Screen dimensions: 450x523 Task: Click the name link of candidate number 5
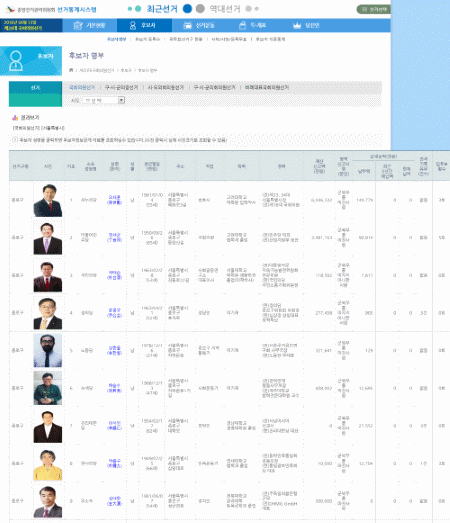tap(114, 351)
